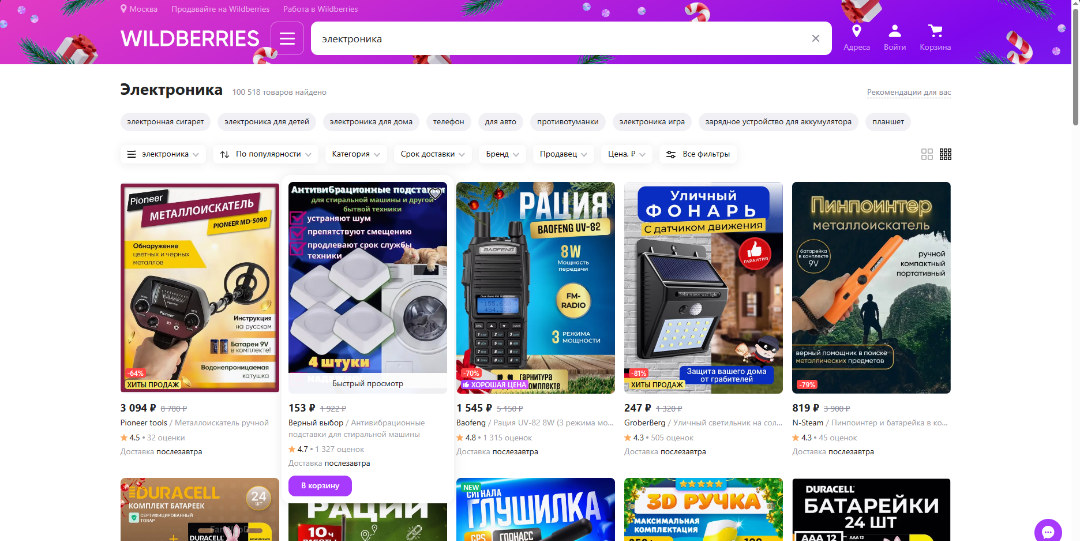The width and height of the screenshot is (1080, 541).
Task: Expand the Бренд filter dropdown
Action: click(503, 154)
